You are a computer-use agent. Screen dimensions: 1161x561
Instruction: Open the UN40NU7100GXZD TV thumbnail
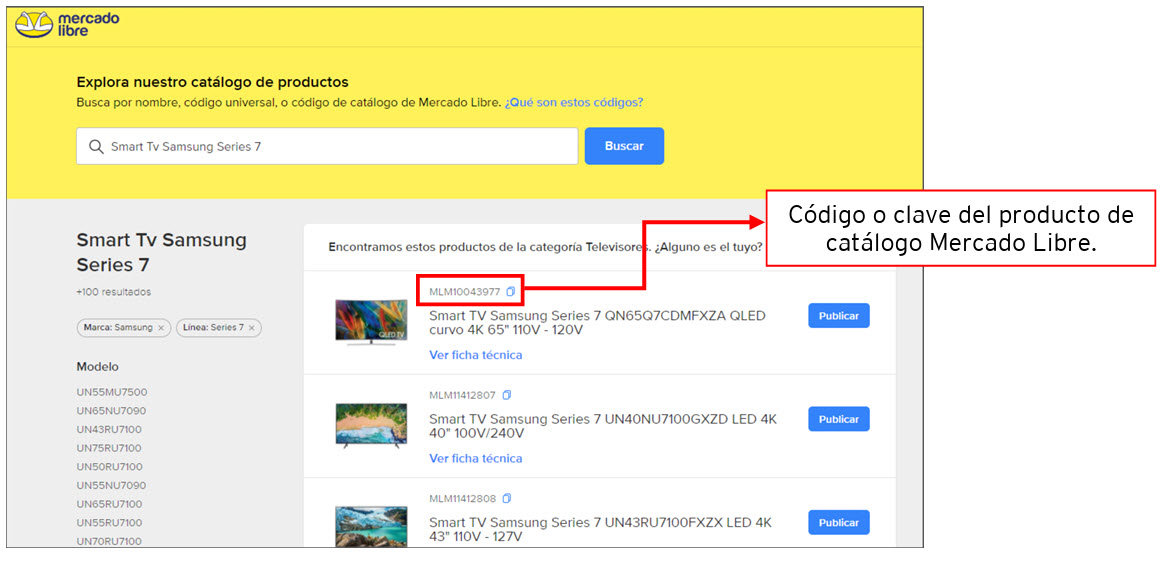point(372,424)
